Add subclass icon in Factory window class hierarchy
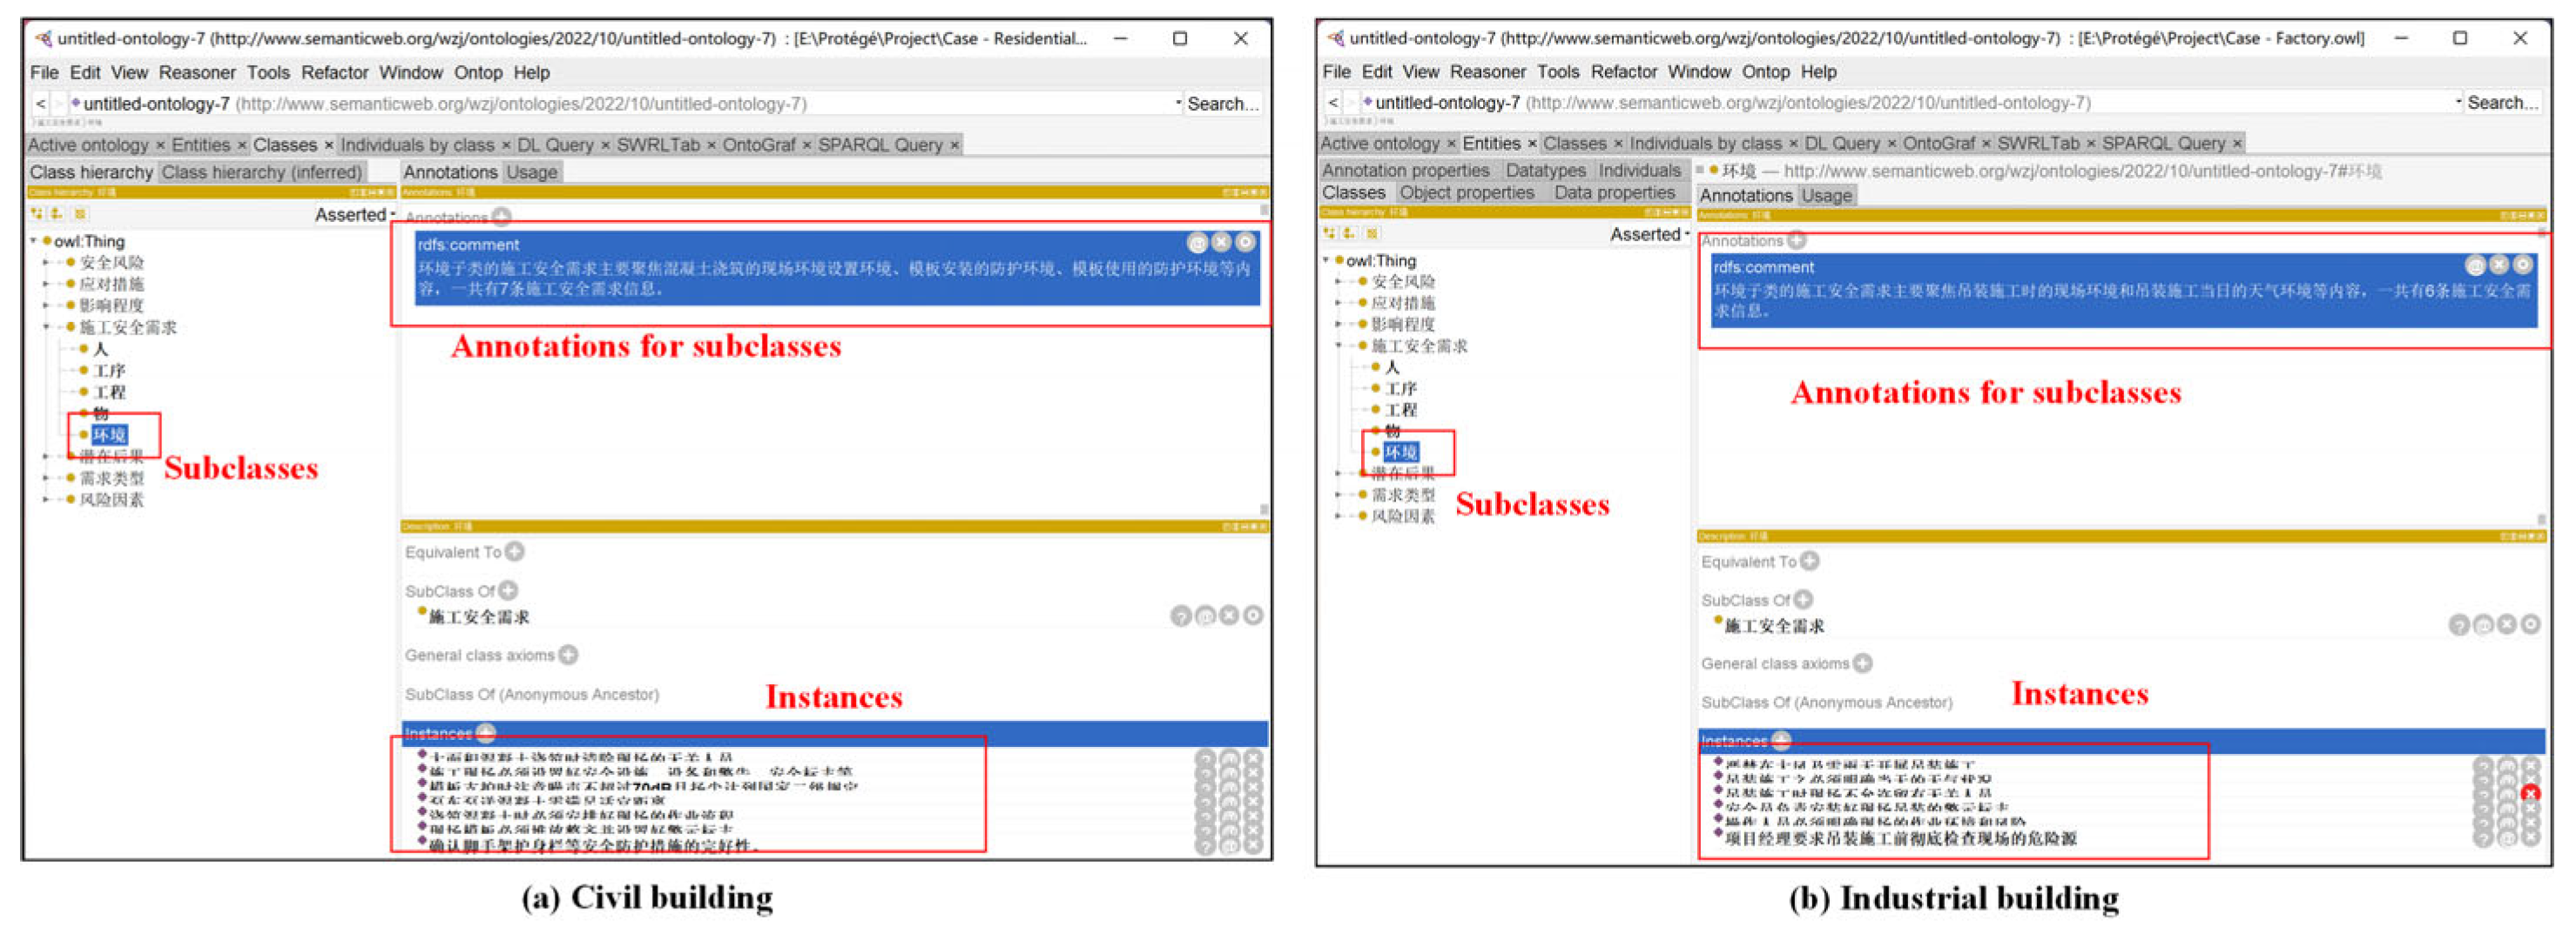The width and height of the screenshot is (2576, 928). [1329, 233]
